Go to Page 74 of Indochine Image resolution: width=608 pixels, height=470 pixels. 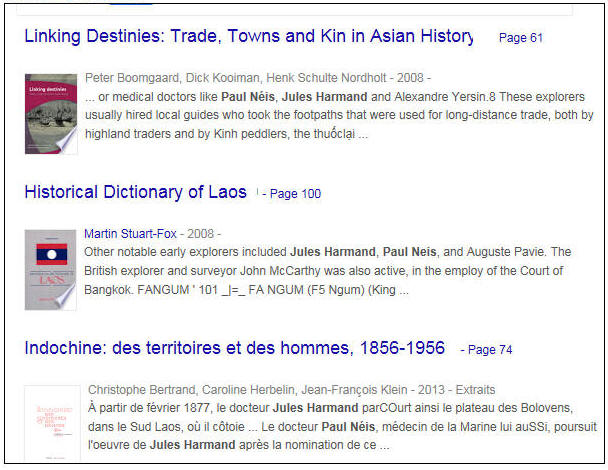point(489,349)
